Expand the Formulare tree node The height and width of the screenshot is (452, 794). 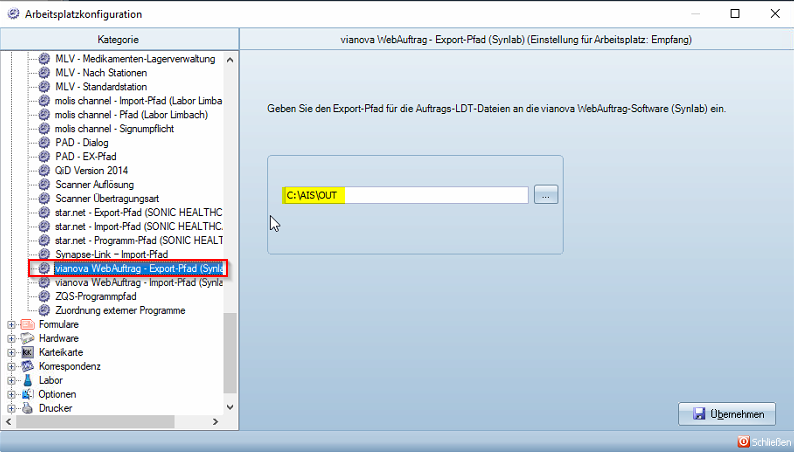[x=11, y=325]
